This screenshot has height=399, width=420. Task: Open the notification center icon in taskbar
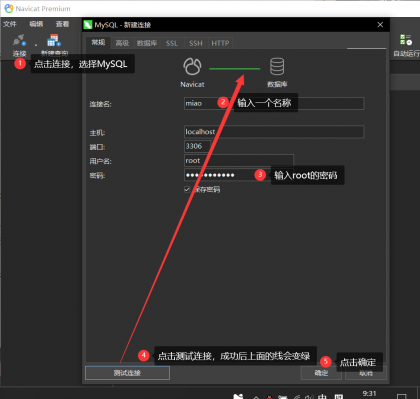point(402,396)
